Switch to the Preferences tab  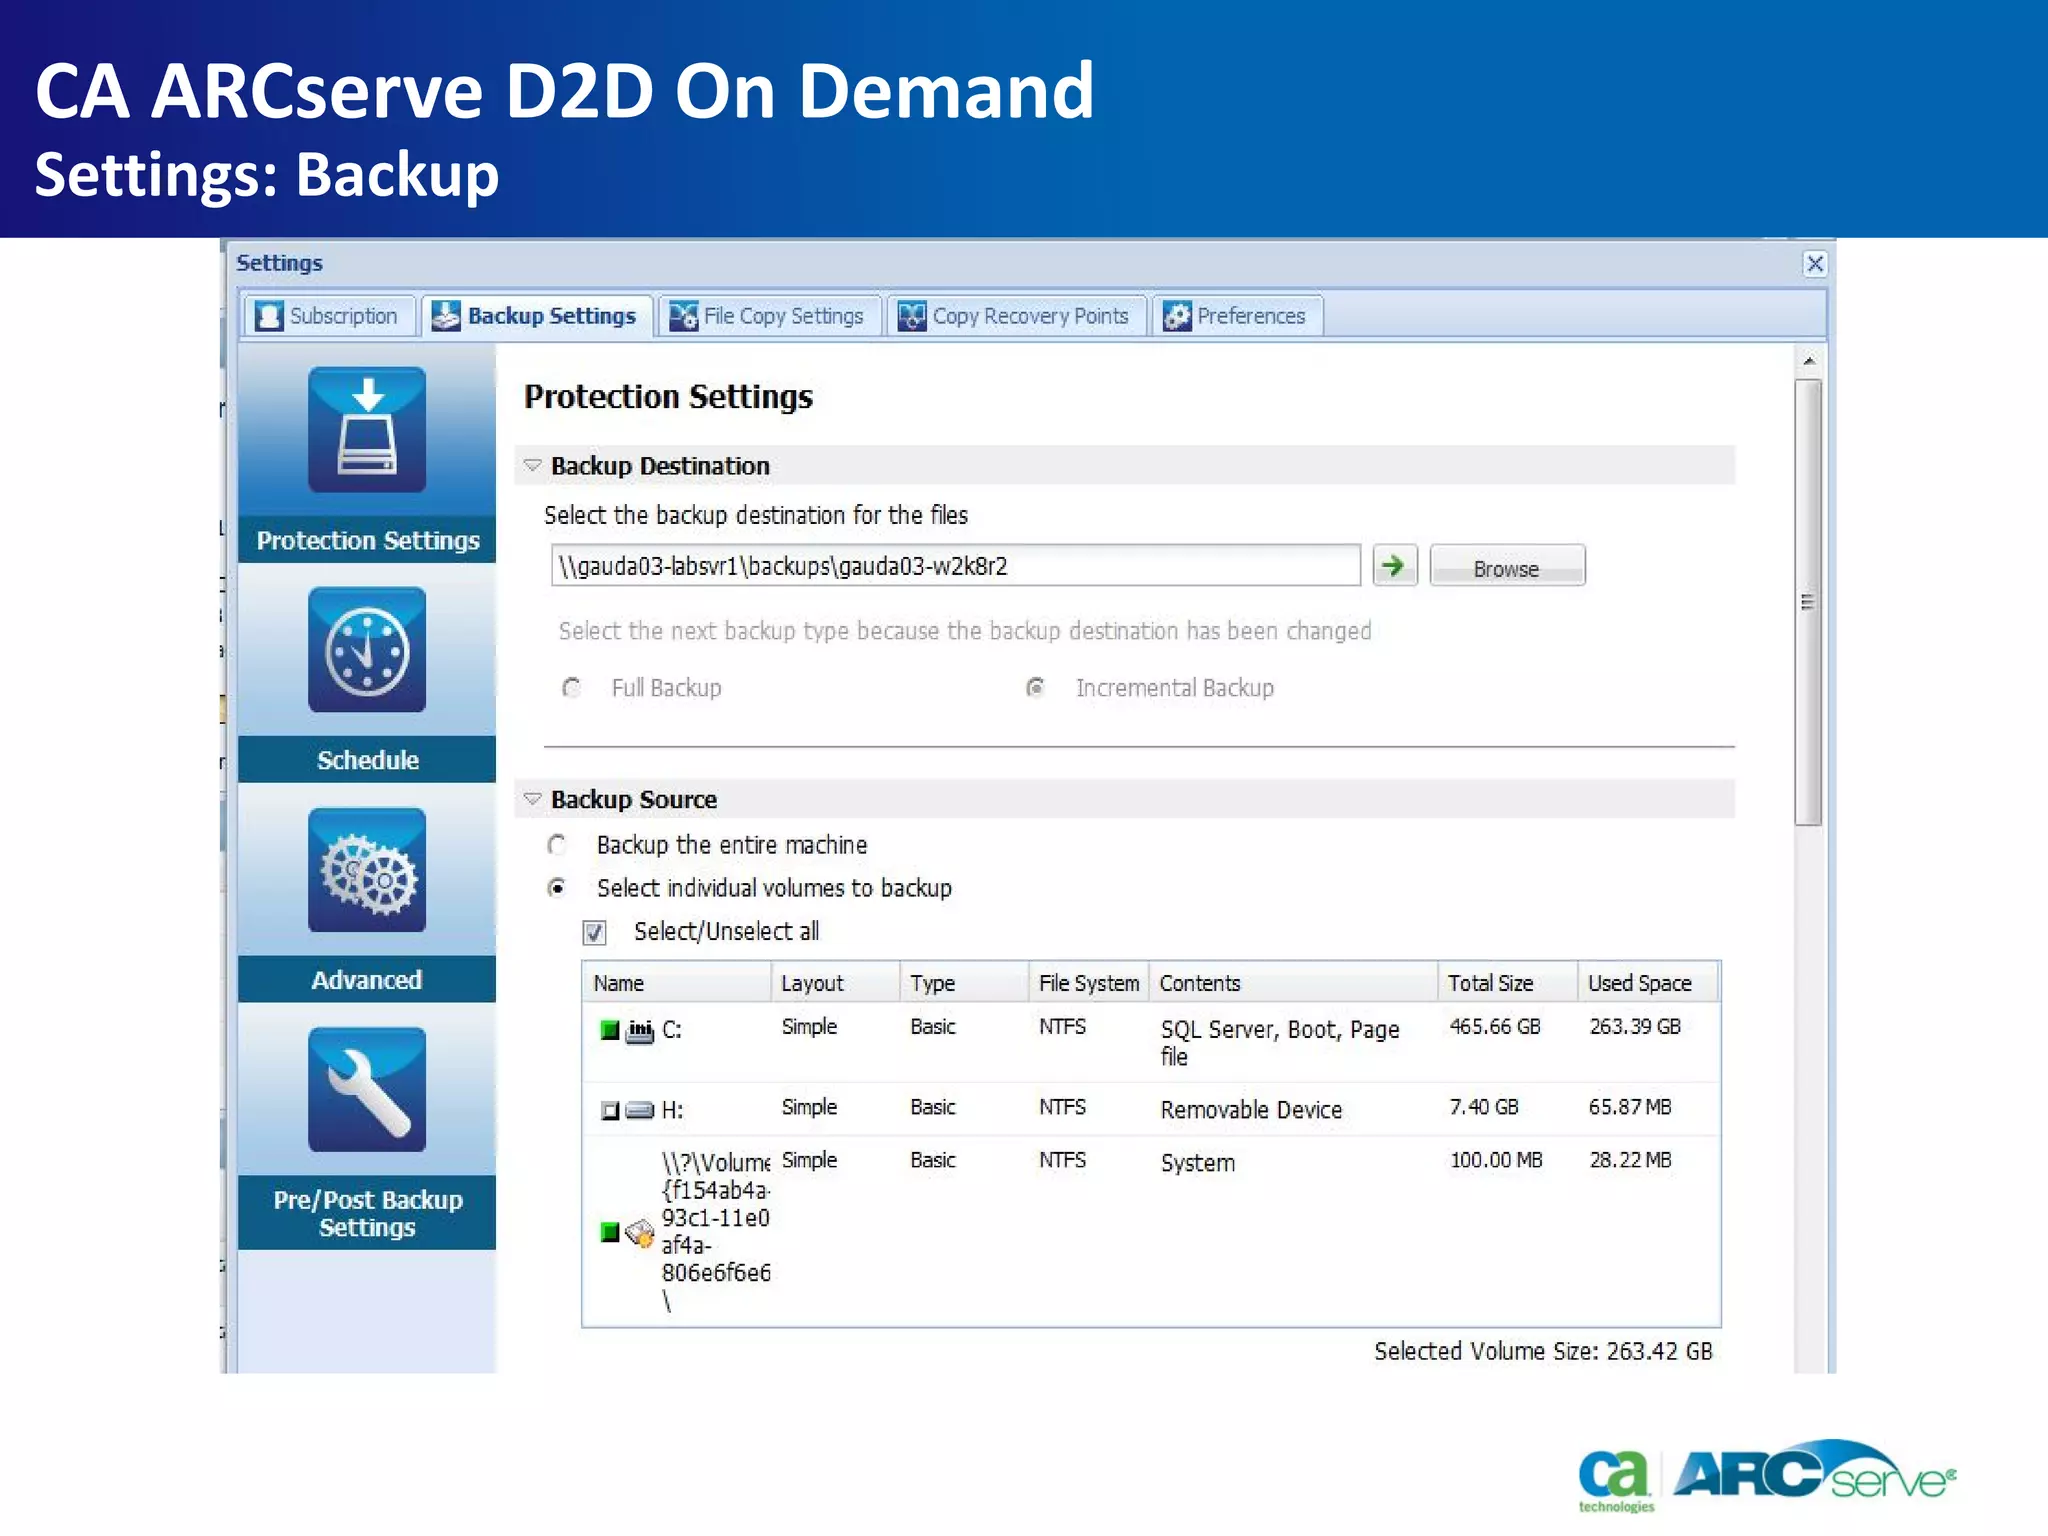(x=1237, y=316)
